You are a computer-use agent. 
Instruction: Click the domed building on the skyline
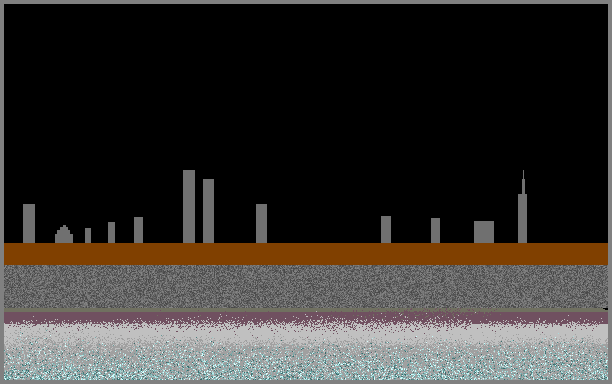(x=64, y=234)
